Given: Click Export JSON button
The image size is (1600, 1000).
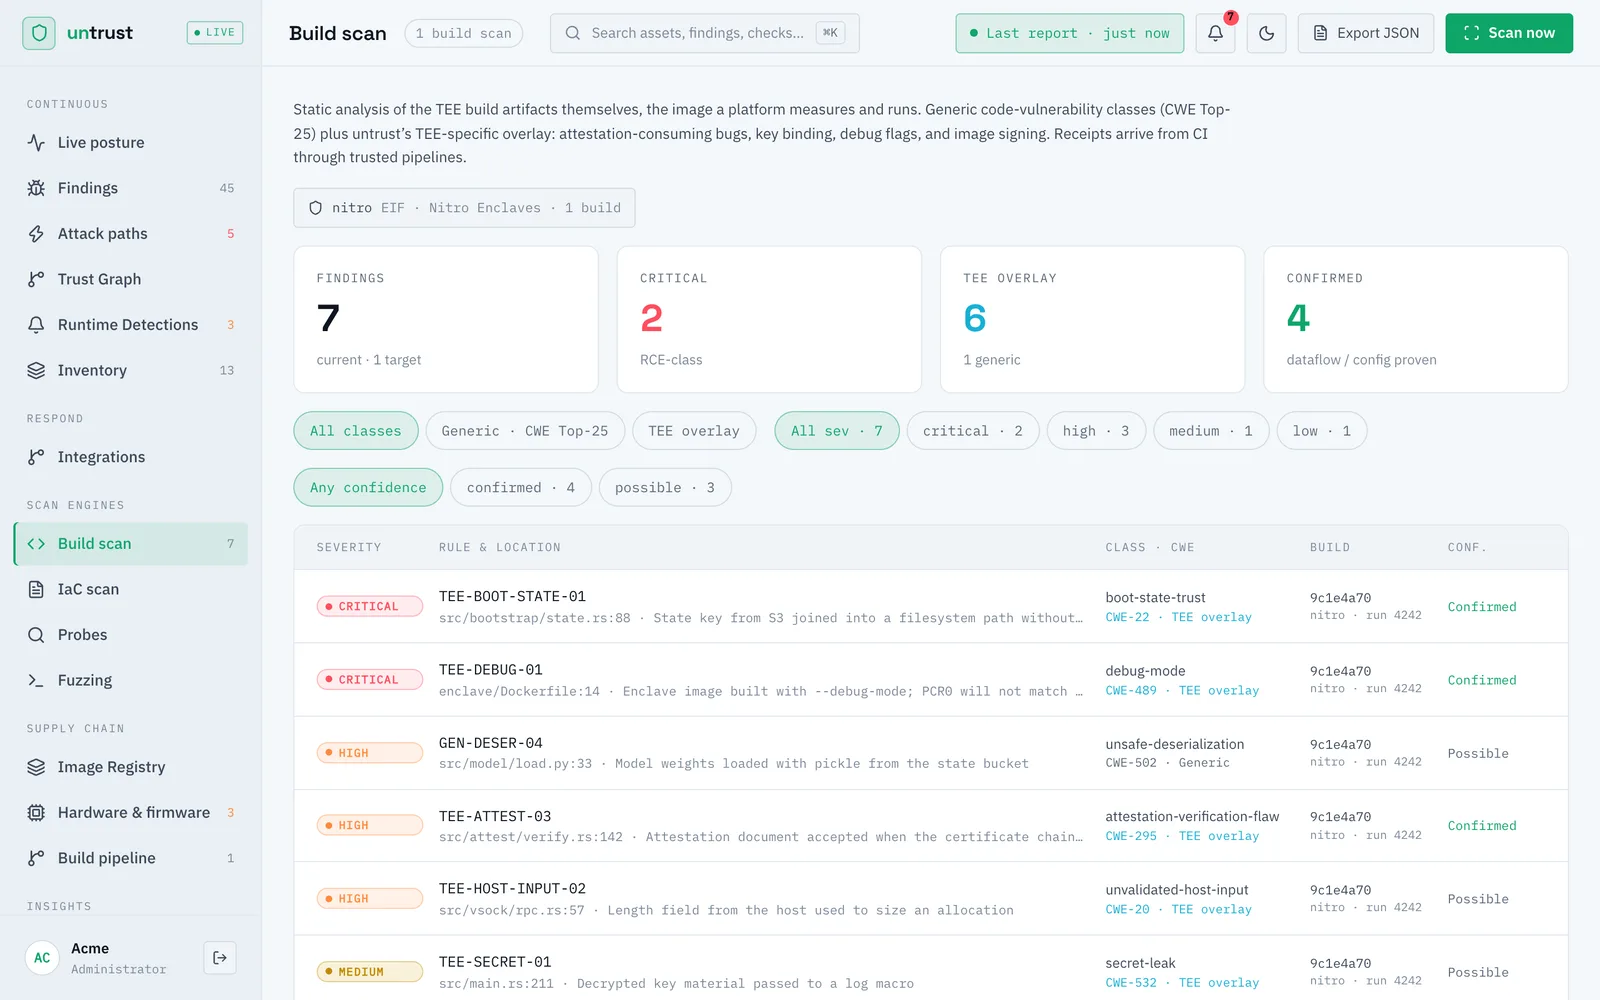Looking at the screenshot, I should click(1366, 33).
